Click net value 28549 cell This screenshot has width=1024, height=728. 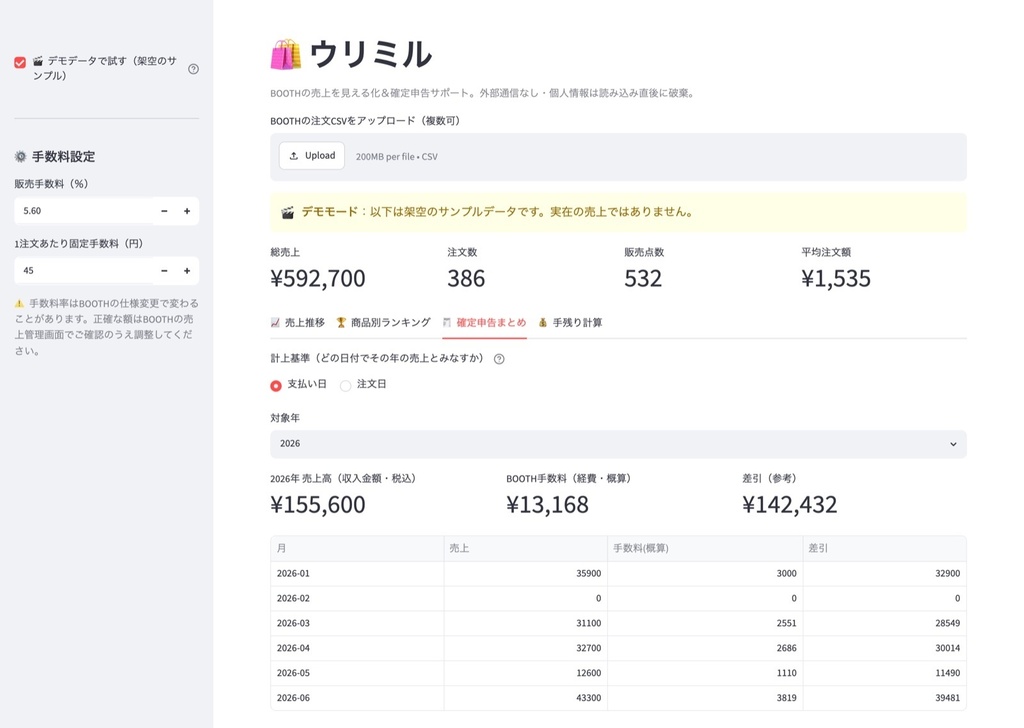pyautogui.click(x=884, y=623)
